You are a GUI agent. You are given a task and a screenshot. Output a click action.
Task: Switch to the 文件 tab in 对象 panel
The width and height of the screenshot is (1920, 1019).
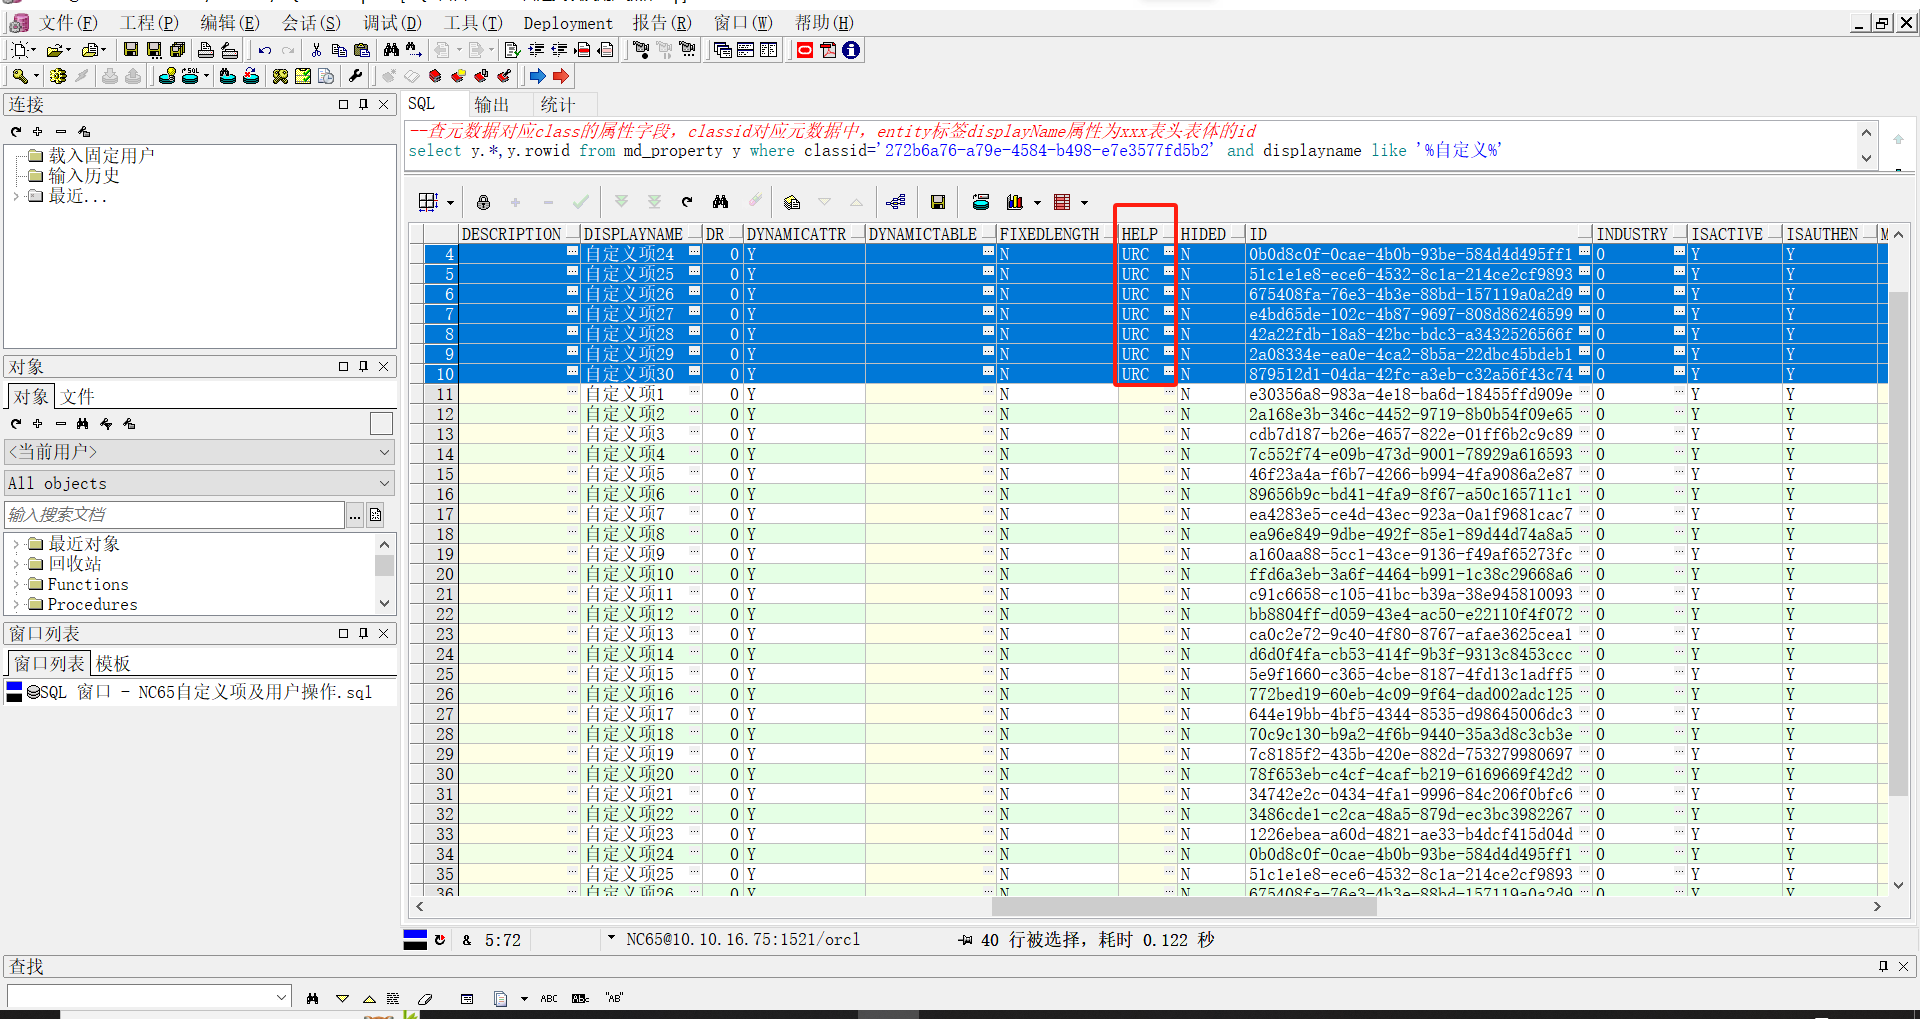(x=77, y=397)
